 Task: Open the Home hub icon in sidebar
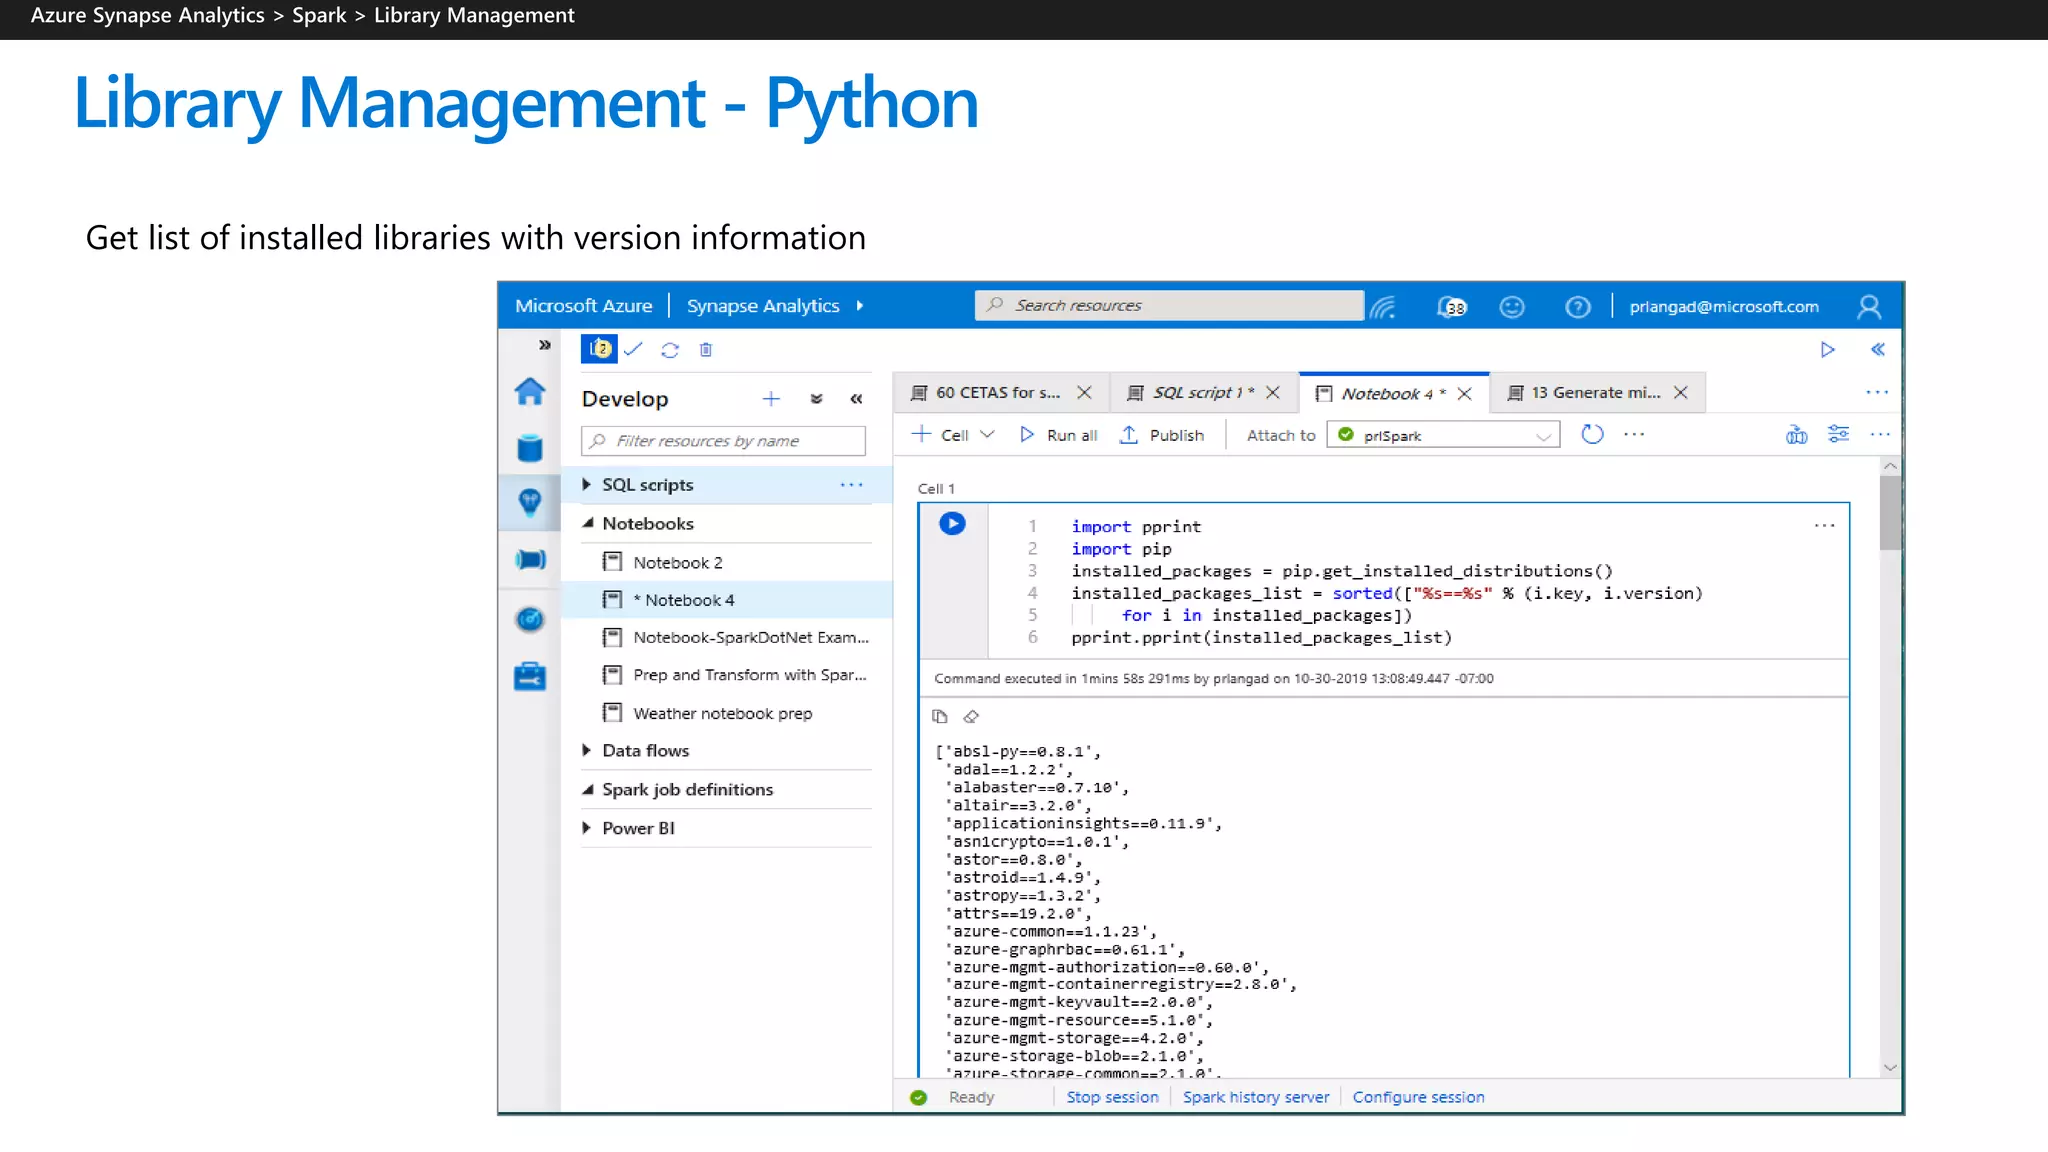point(530,391)
